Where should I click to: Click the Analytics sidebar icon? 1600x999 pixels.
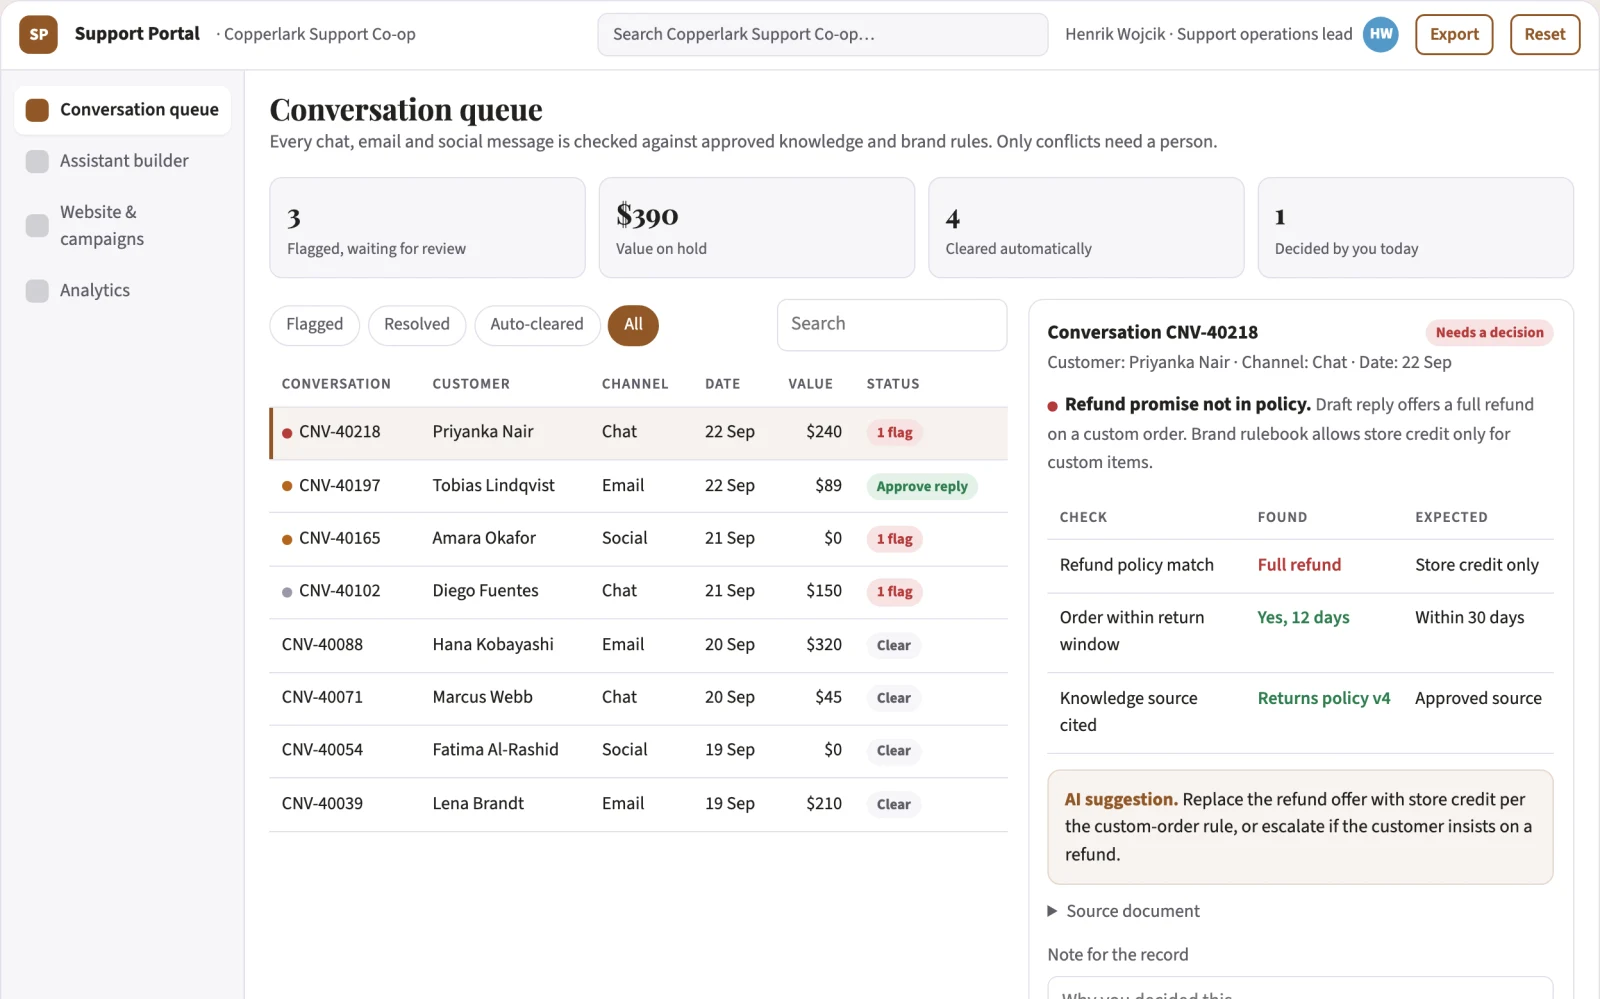[37, 291]
